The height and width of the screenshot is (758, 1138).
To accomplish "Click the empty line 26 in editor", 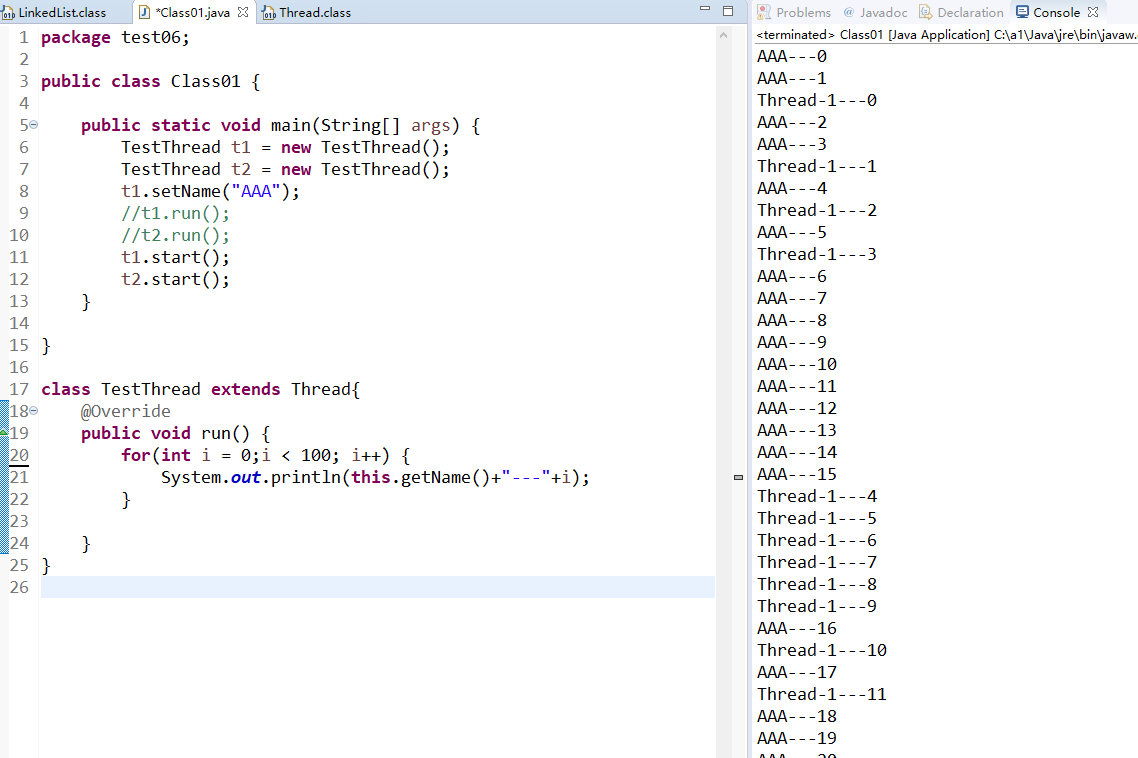I will 377,587.
